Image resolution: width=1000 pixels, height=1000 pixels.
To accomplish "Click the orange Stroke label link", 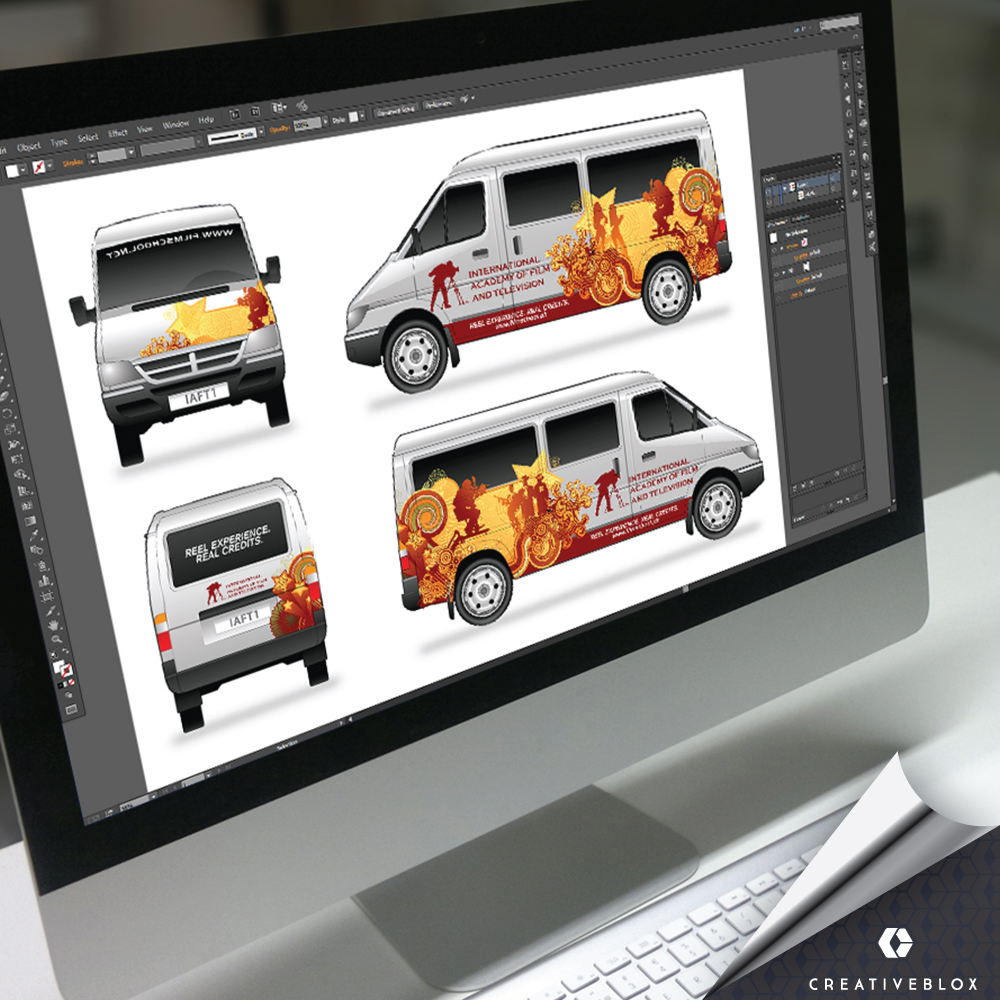I will [x=73, y=163].
